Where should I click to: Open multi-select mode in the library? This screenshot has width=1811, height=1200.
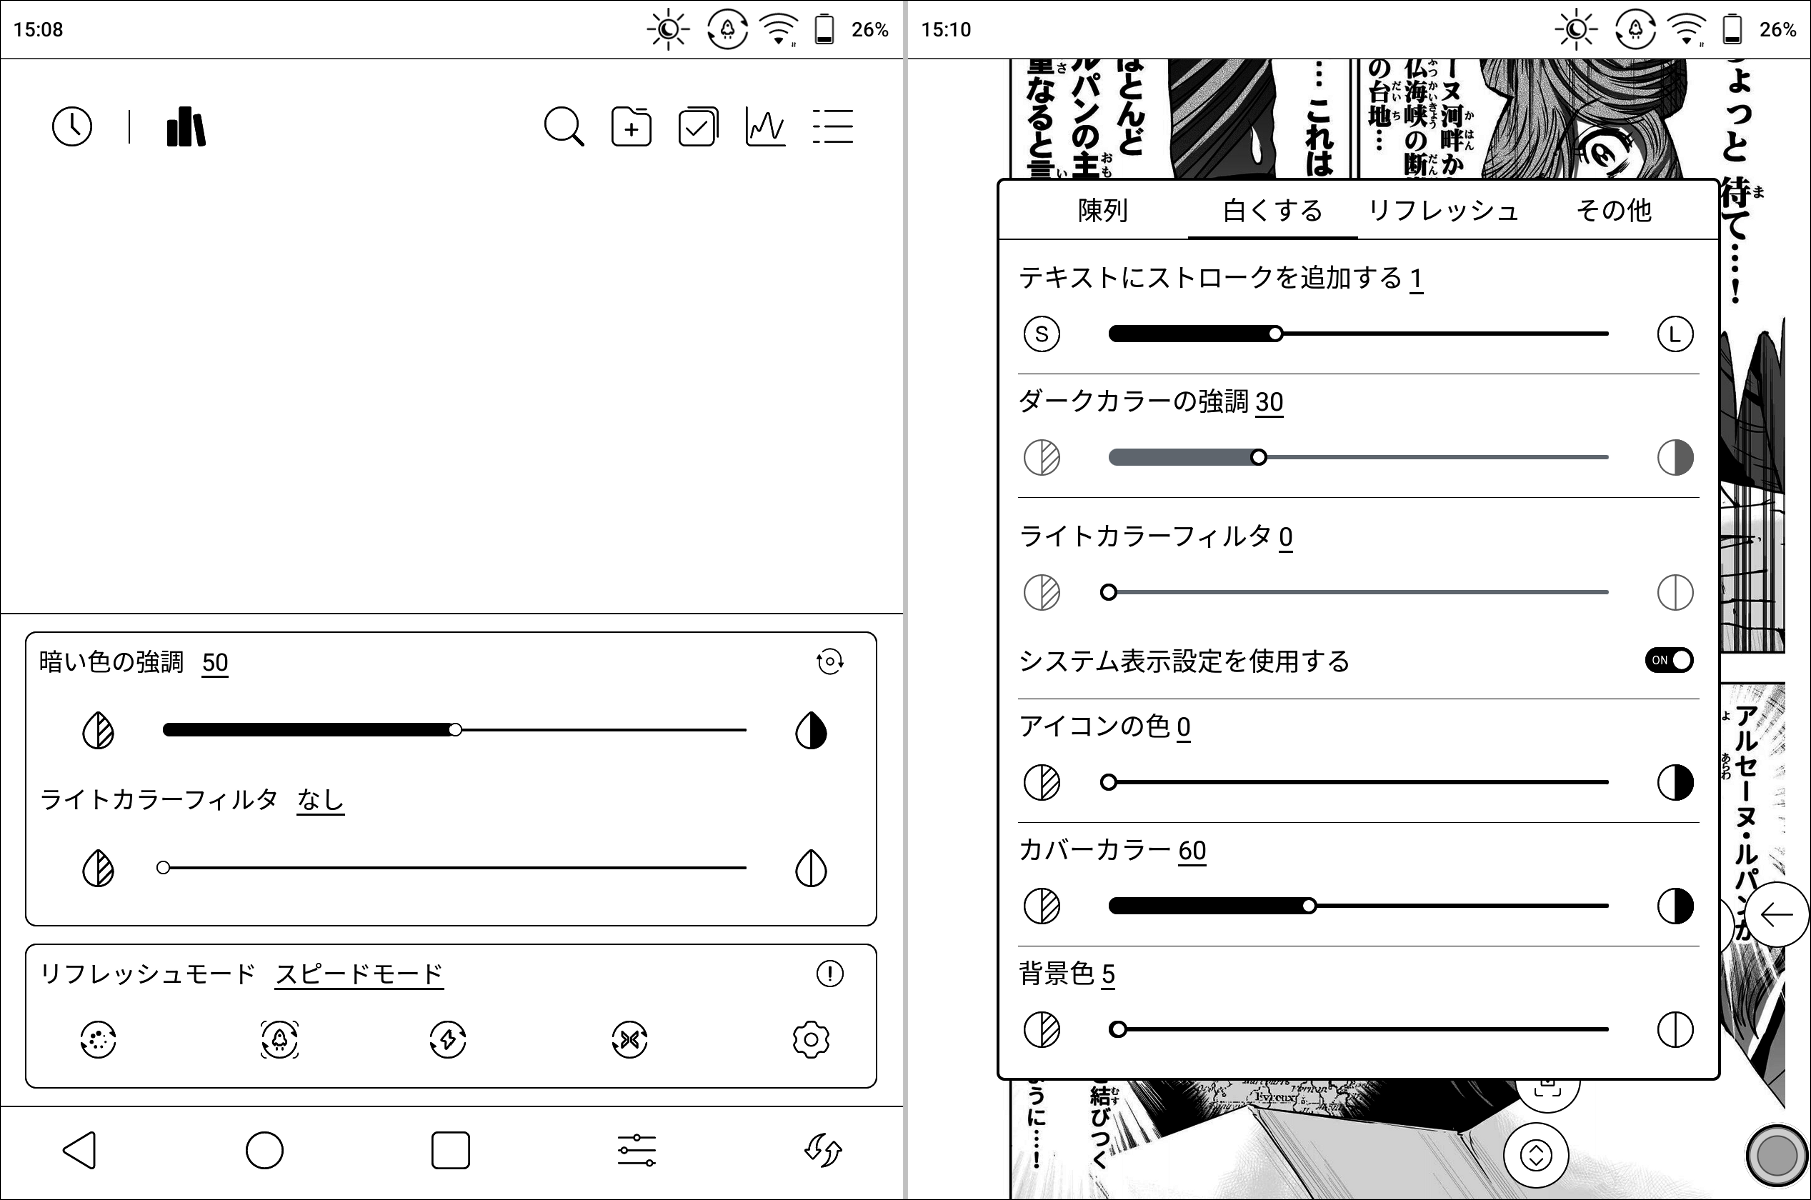698,126
